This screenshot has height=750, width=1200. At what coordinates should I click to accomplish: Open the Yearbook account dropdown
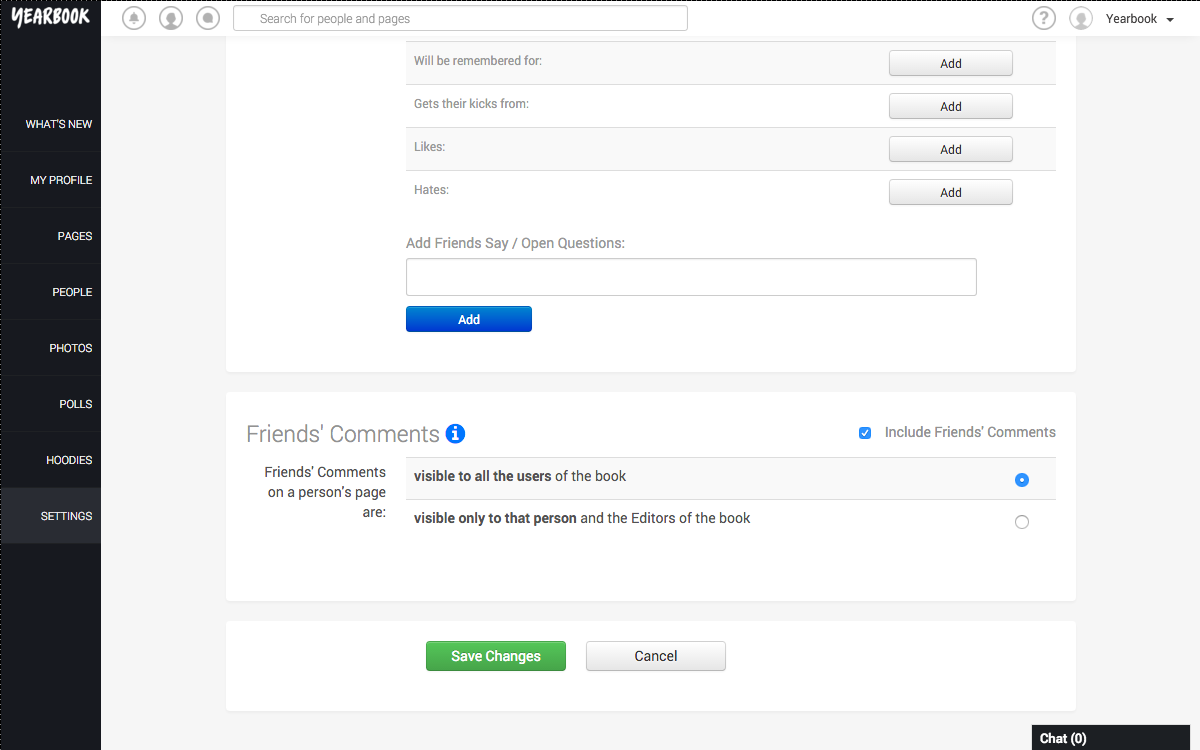(x=1140, y=19)
